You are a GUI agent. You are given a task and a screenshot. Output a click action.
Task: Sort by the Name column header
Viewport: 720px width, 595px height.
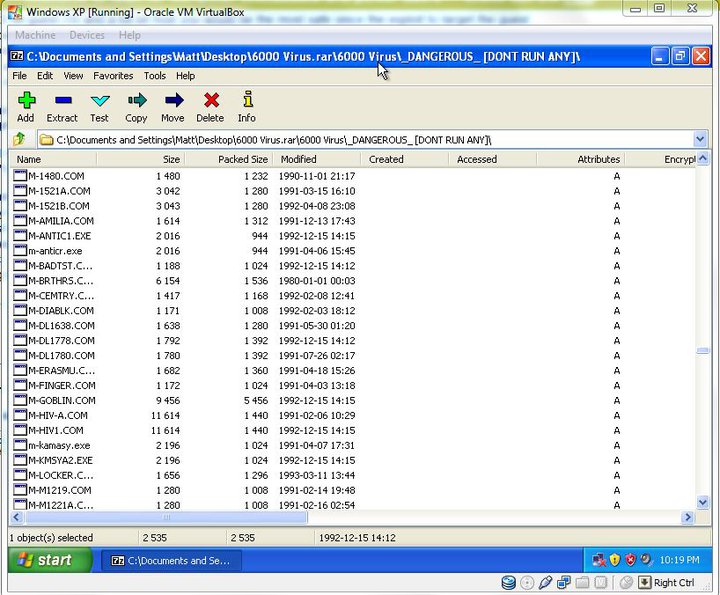(x=53, y=159)
